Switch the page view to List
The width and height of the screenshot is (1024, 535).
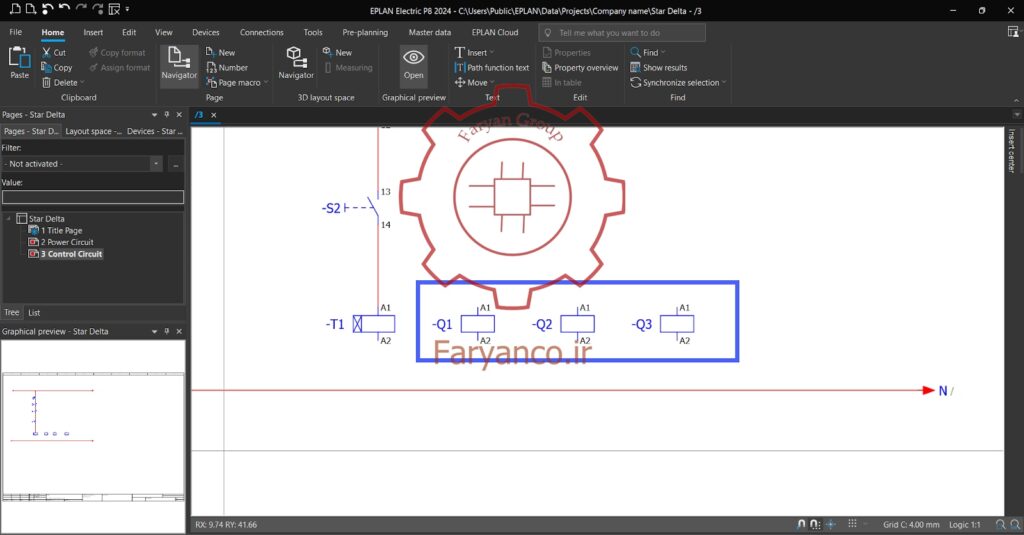pos(34,313)
